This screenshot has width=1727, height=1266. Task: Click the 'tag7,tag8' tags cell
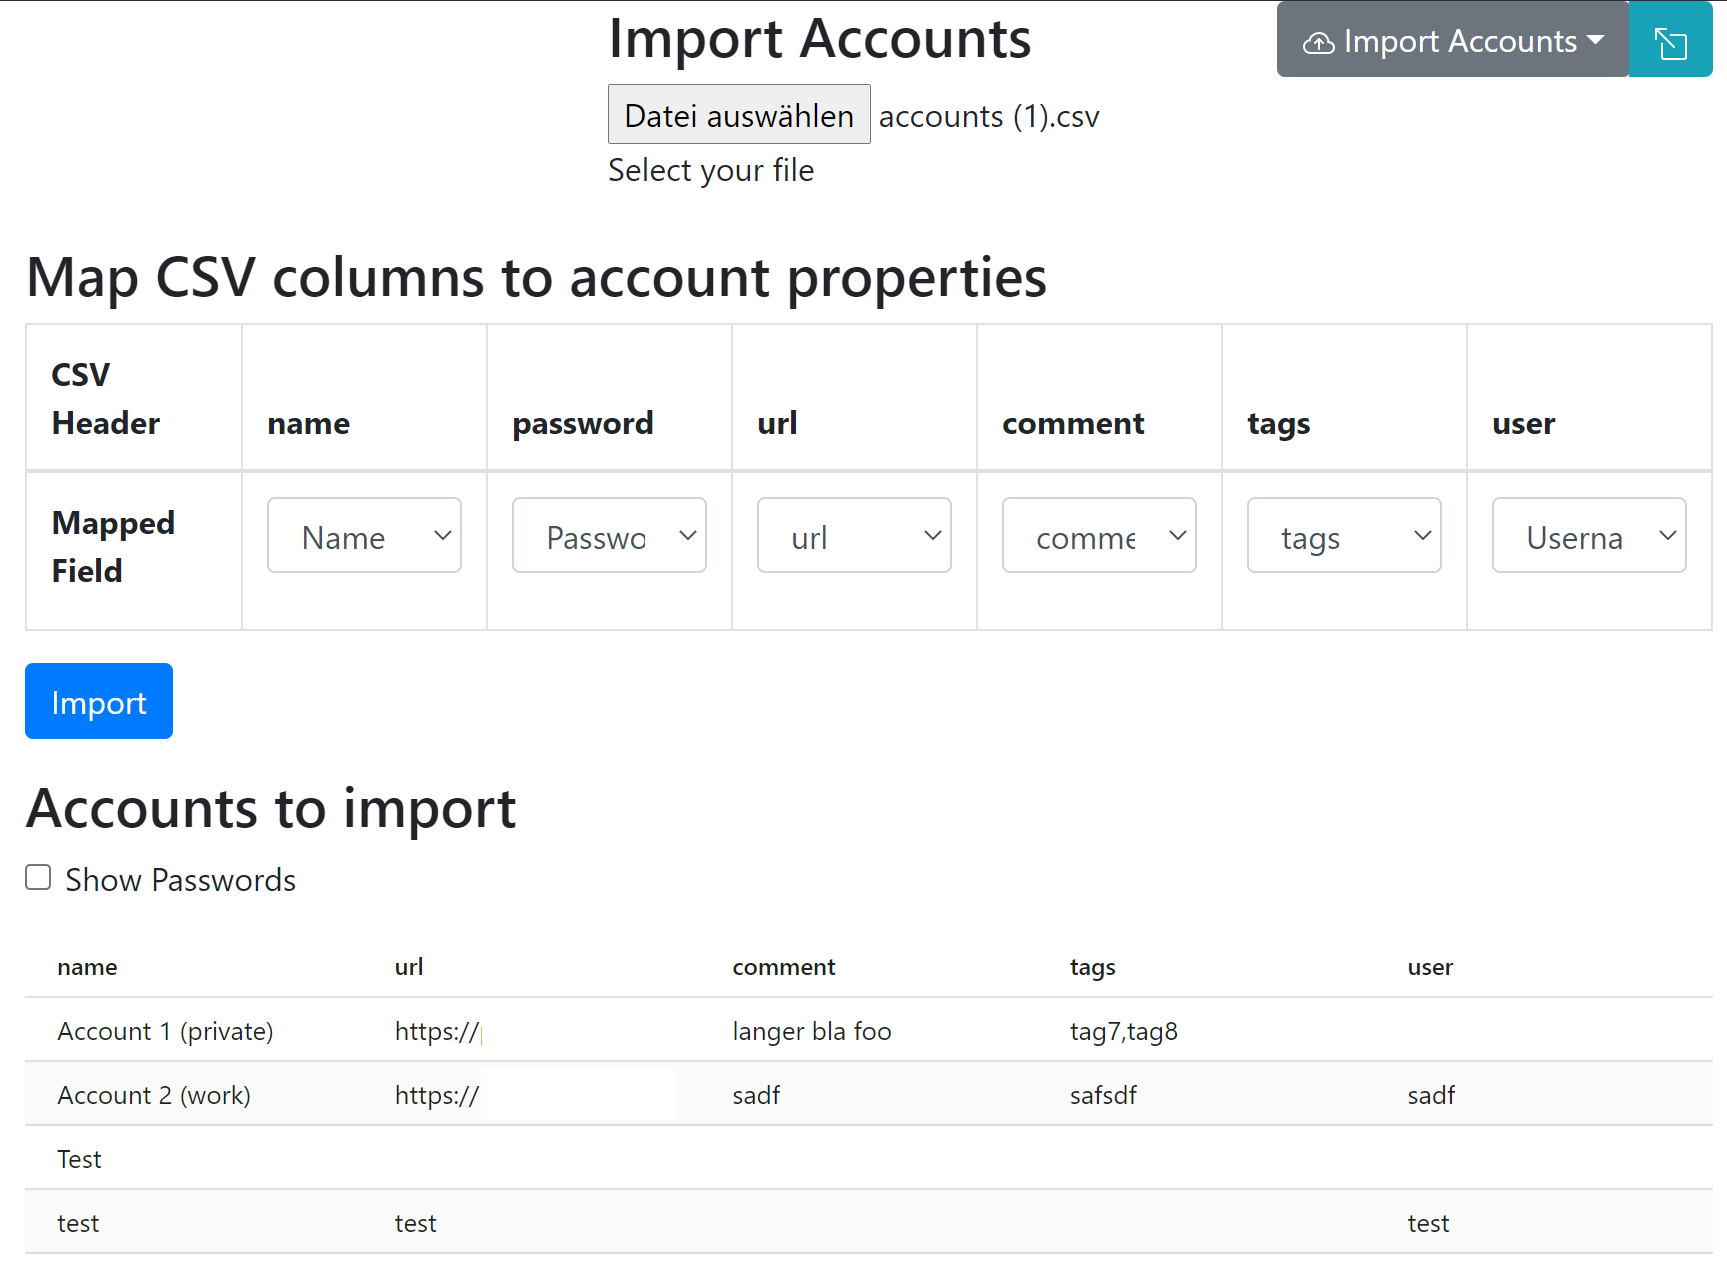(x=1207, y=1030)
